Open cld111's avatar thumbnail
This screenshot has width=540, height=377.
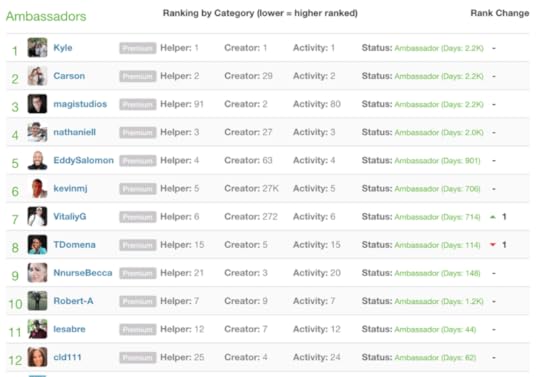pos(37,357)
